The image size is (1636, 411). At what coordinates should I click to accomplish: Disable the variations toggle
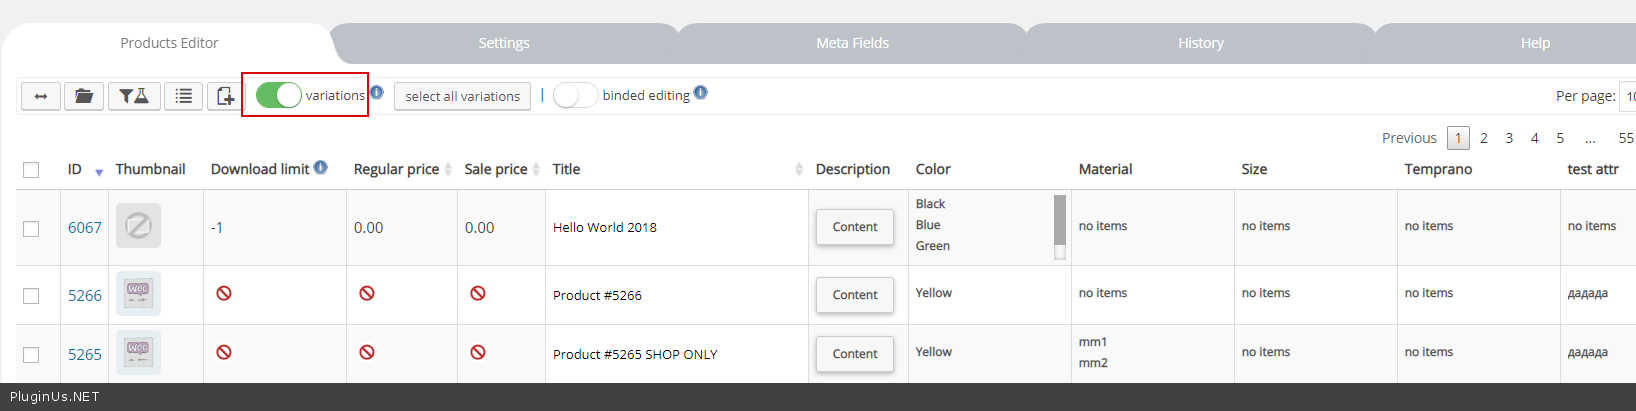(278, 95)
